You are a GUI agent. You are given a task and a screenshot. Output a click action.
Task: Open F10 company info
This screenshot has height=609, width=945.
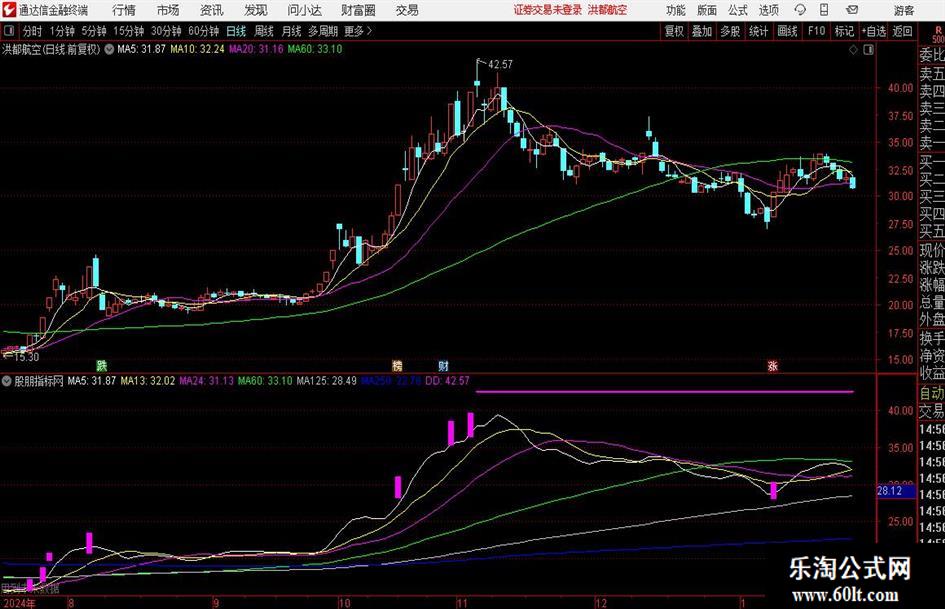pyautogui.click(x=816, y=31)
